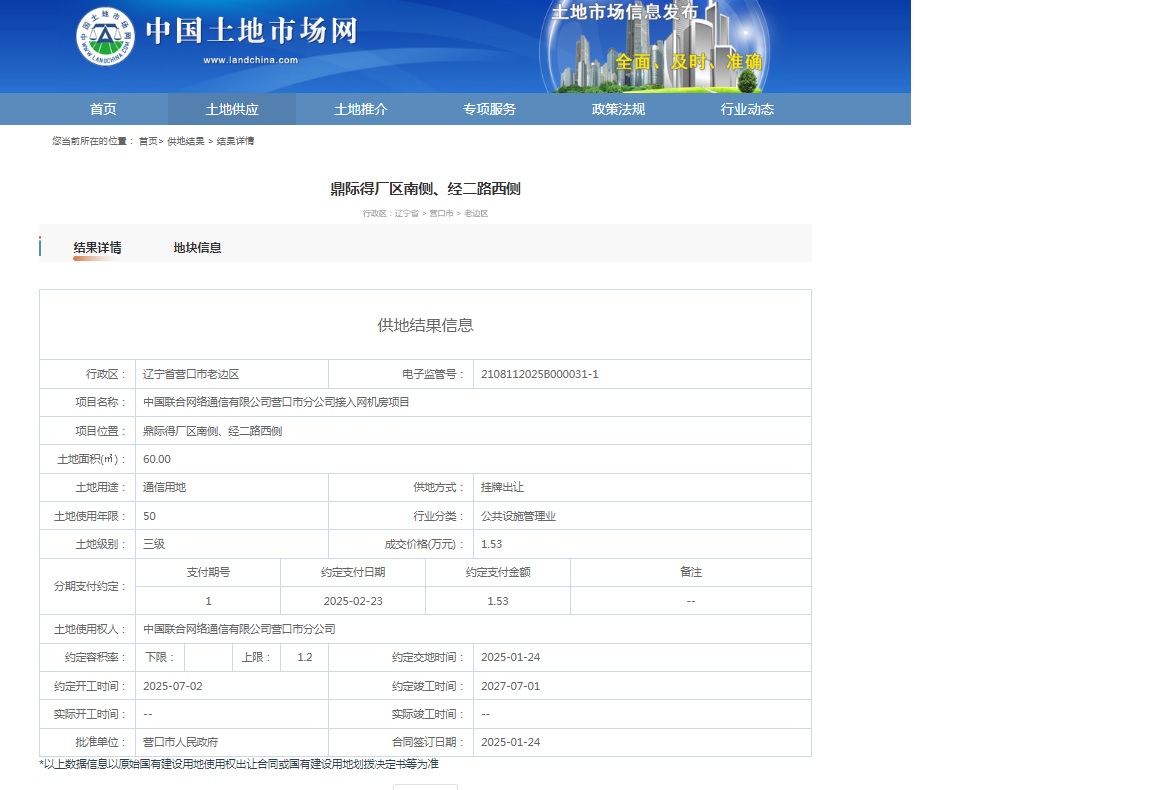The width and height of the screenshot is (1152, 790).
Task: Select the 电子监管号 value 2108112025B000031-1
Action: [x=540, y=374]
